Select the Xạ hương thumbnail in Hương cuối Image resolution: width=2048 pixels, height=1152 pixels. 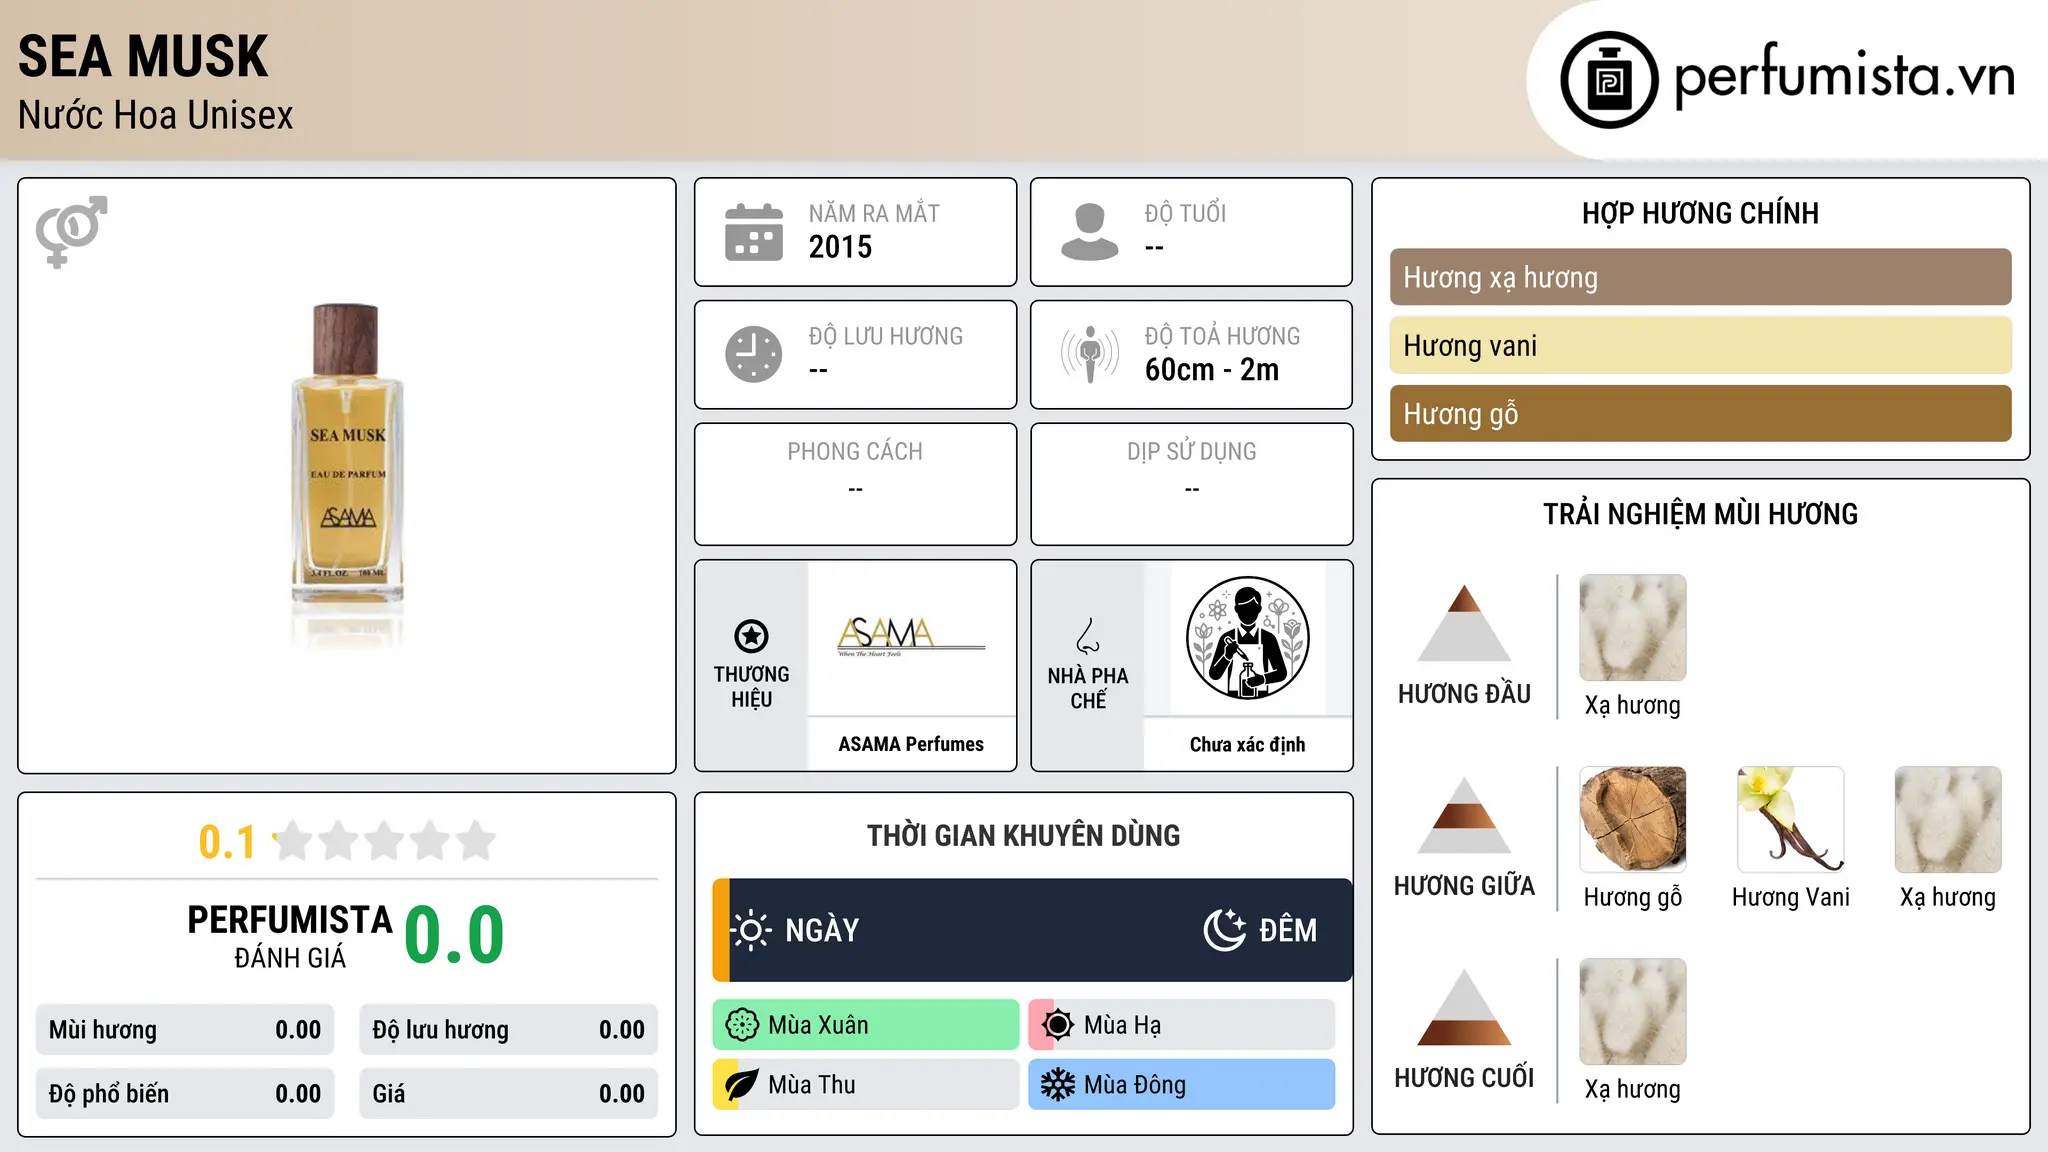click(1632, 1012)
